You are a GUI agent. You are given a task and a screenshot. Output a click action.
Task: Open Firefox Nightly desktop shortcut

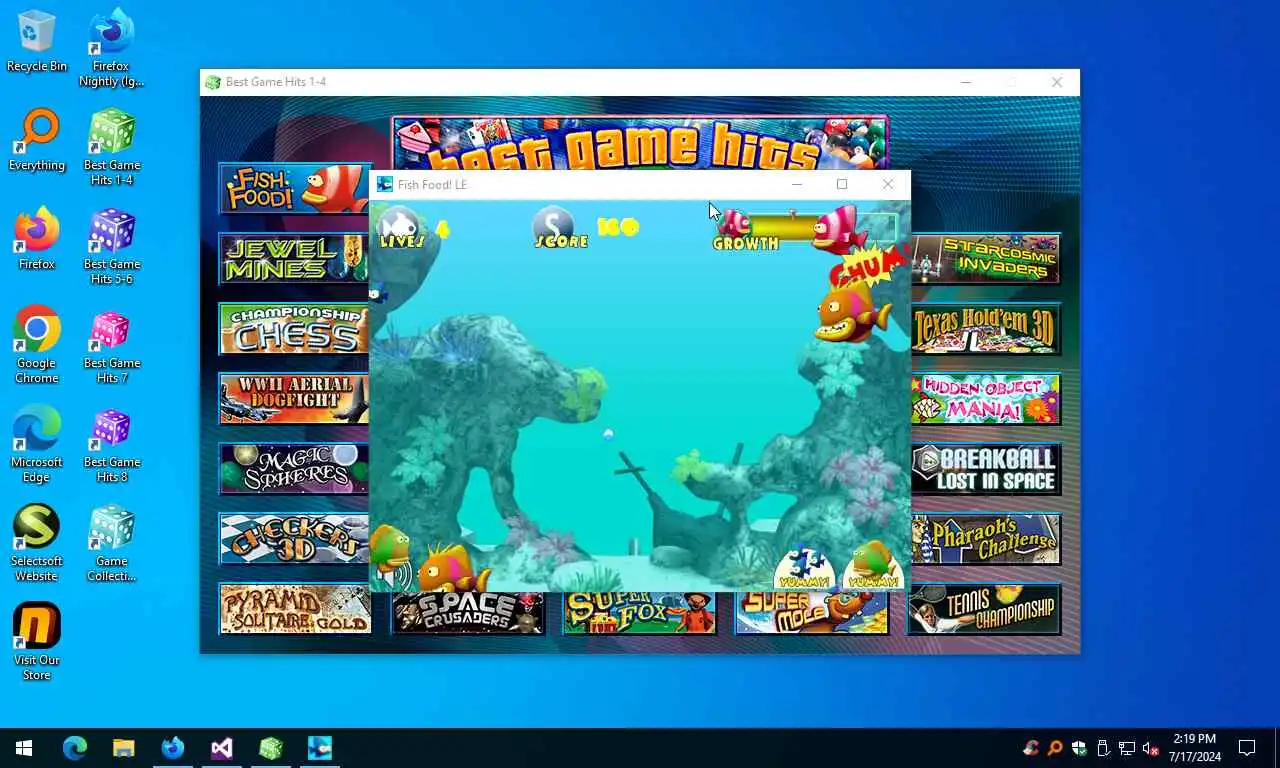click(x=112, y=48)
